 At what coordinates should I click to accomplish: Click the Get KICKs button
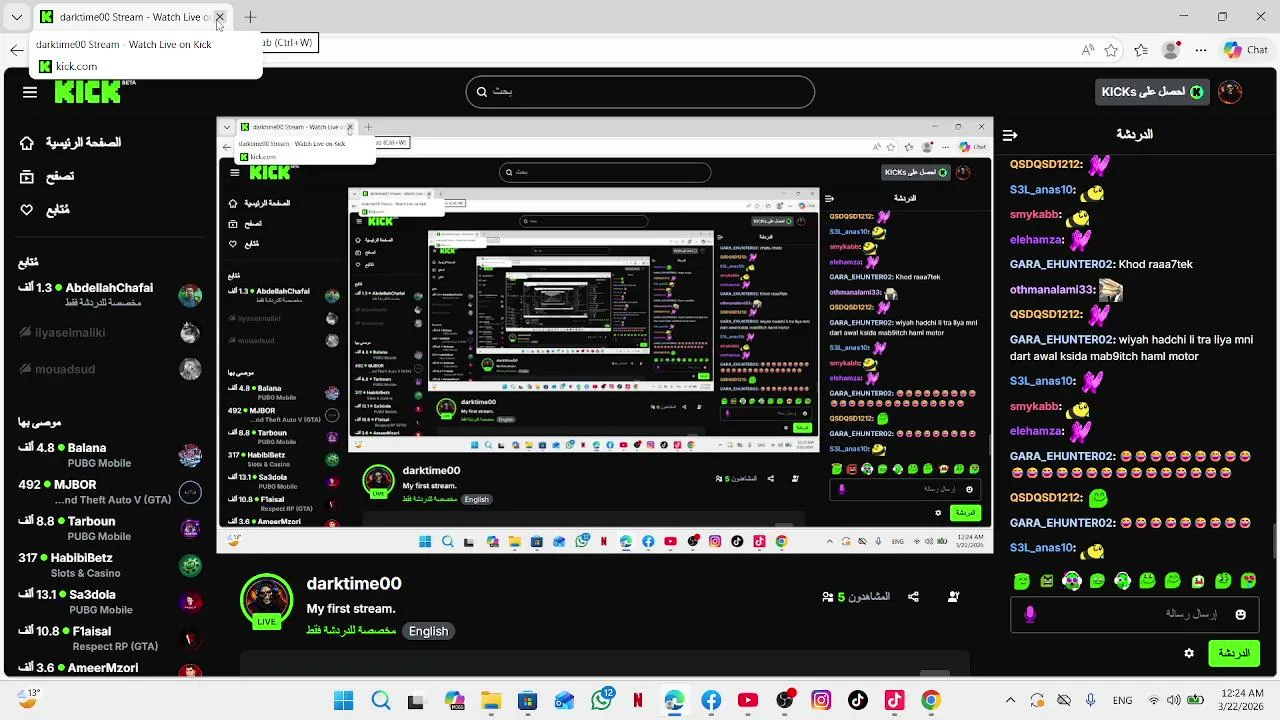1151,92
